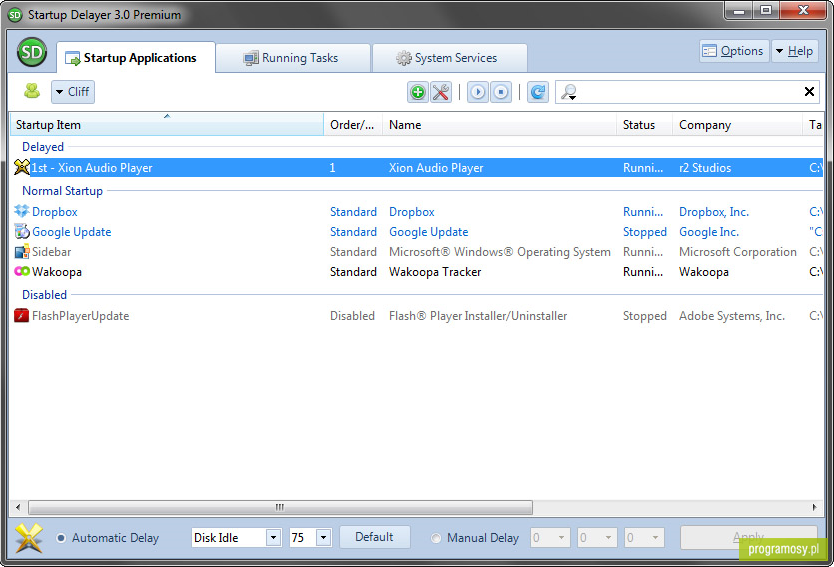Refresh the startup list
The height and width of the screenshot is (567, 834).
538,92
